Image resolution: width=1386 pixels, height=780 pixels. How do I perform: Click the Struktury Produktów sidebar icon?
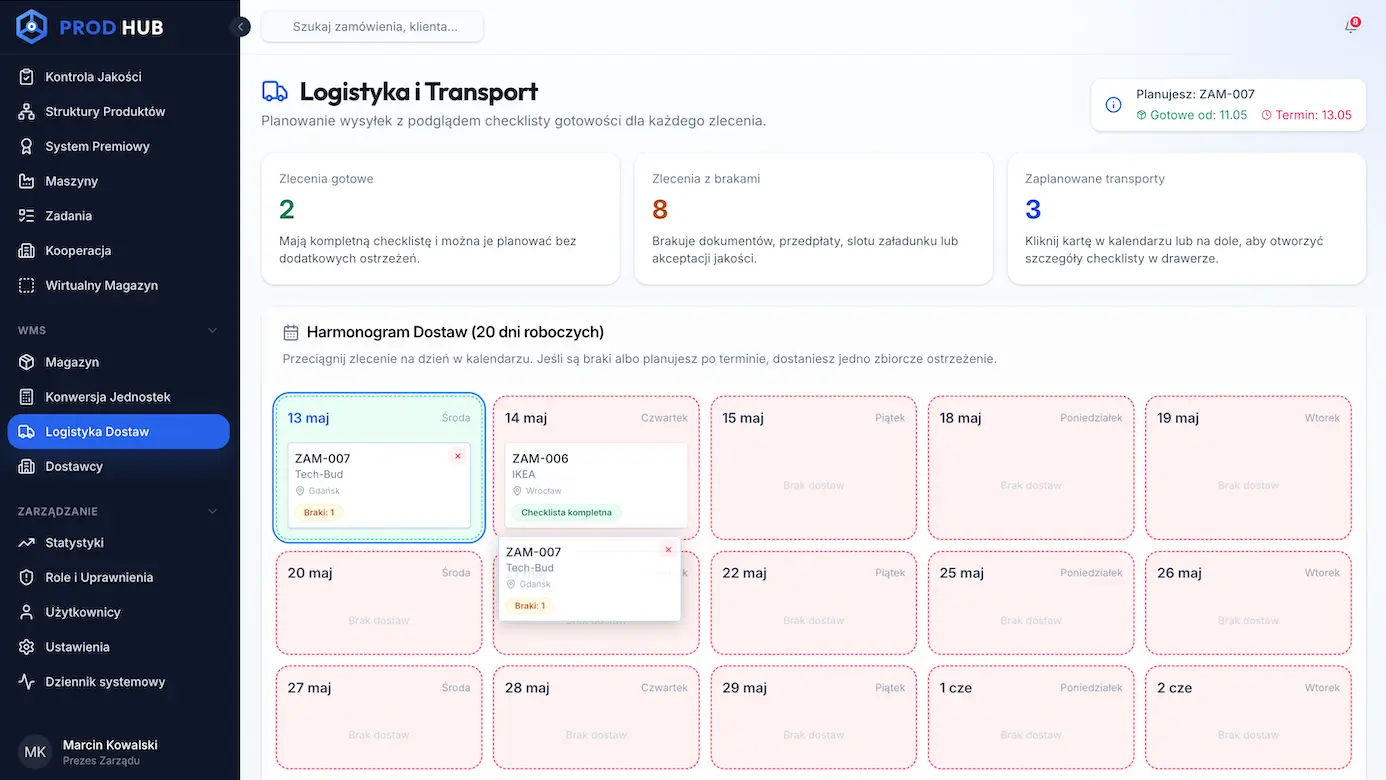(27, 112)
